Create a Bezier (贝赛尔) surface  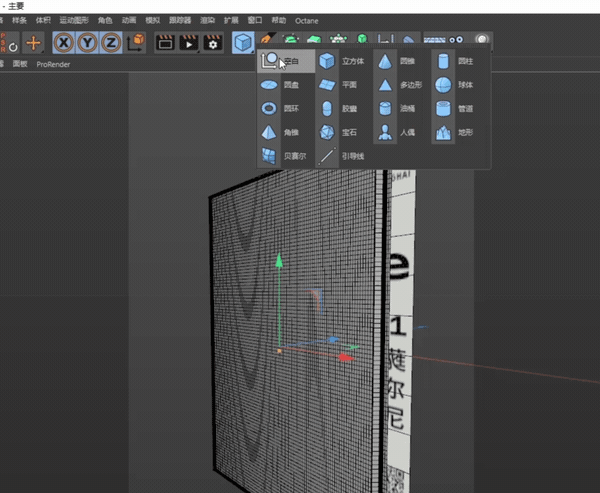284,156
